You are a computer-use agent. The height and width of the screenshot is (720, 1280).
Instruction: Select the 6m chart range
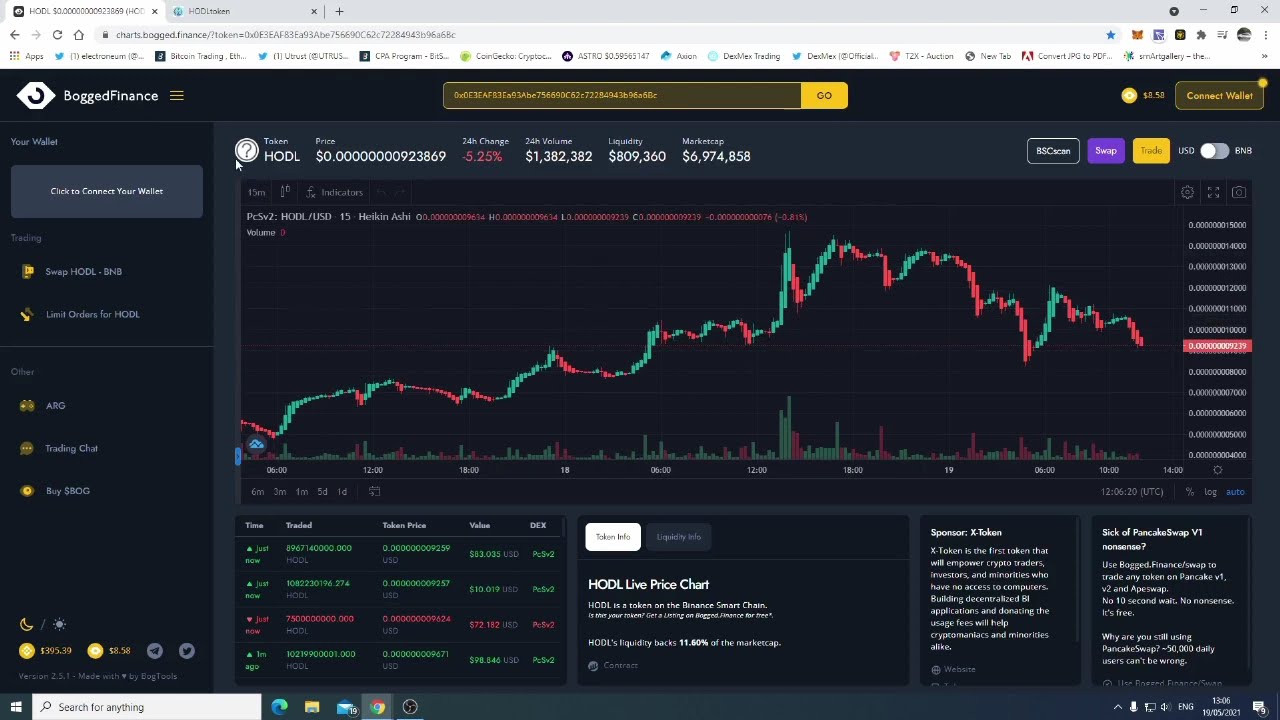[257, 492]
